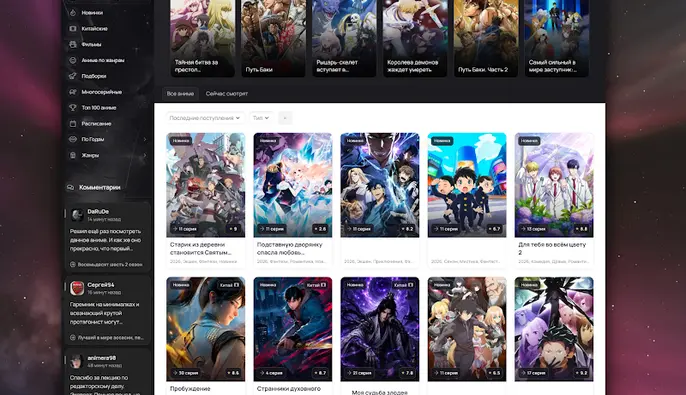
Task: Open the Новинки menu item
Action: 92,13
